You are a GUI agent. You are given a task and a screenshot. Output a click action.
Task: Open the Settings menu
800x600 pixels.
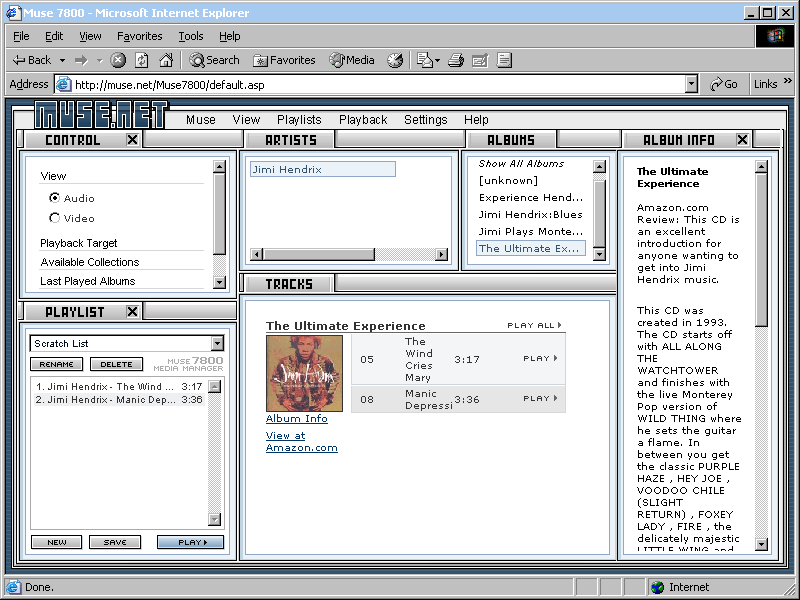point(426,119)
